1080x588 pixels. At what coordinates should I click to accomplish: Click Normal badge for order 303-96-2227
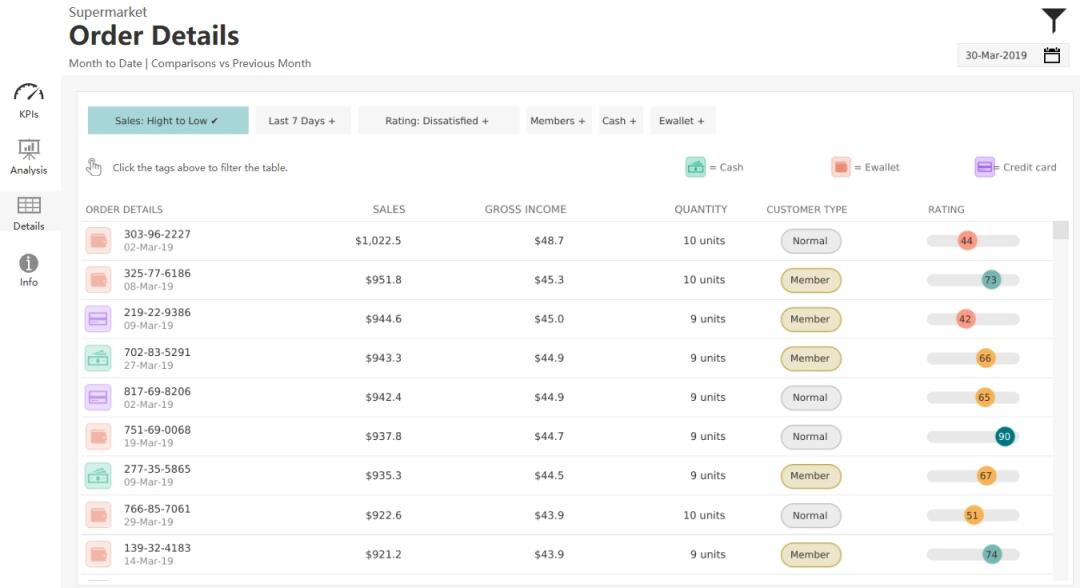tap(811, 241)
